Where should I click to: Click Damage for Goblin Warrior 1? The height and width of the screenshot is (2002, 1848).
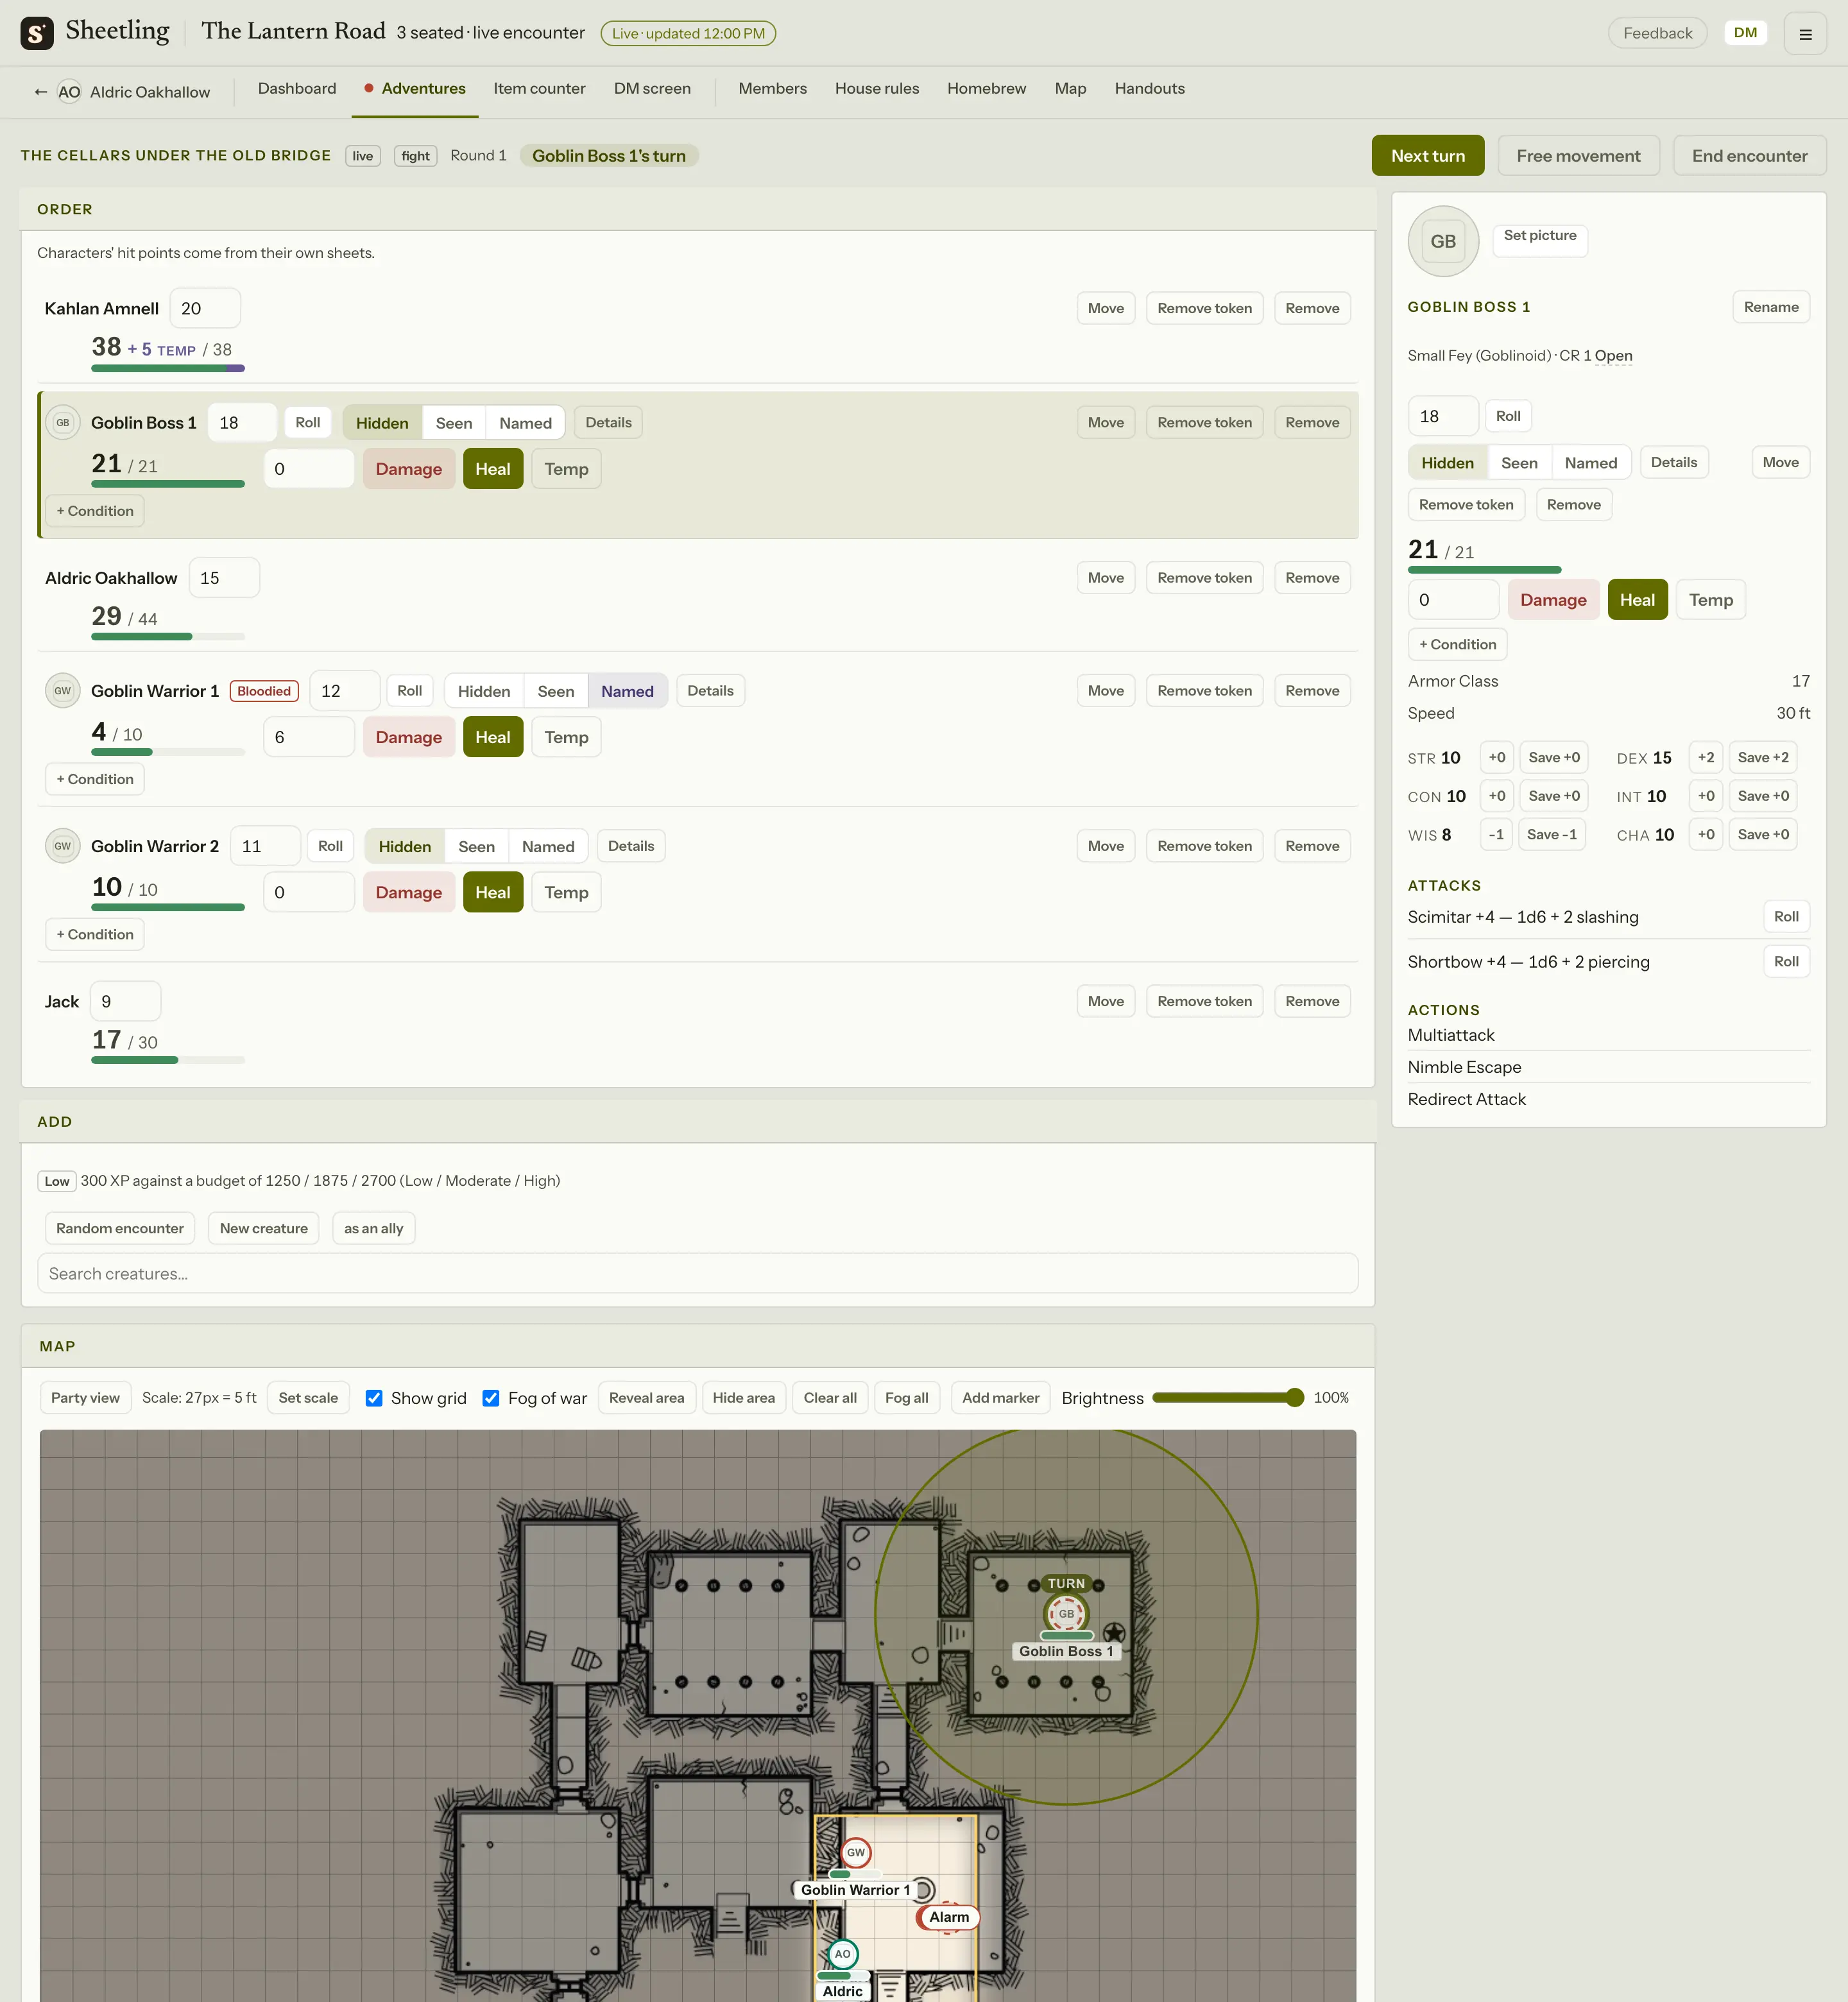click(408, 737)
